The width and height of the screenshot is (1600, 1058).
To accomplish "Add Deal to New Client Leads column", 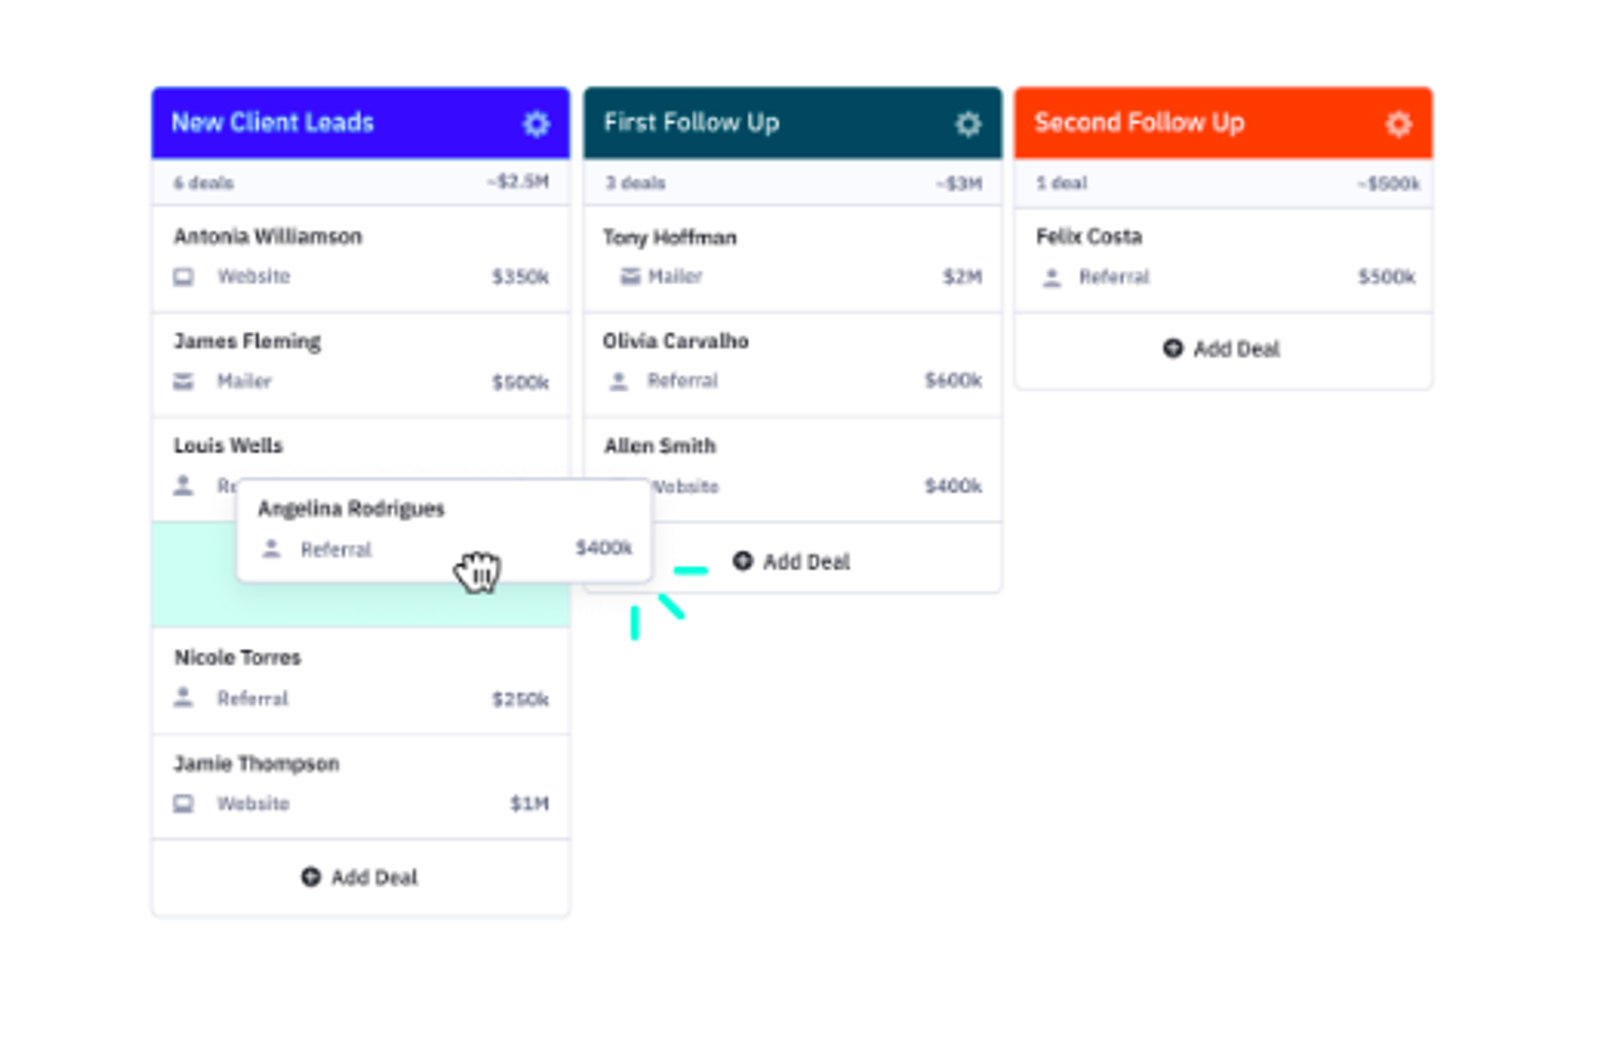I will 360,877.
